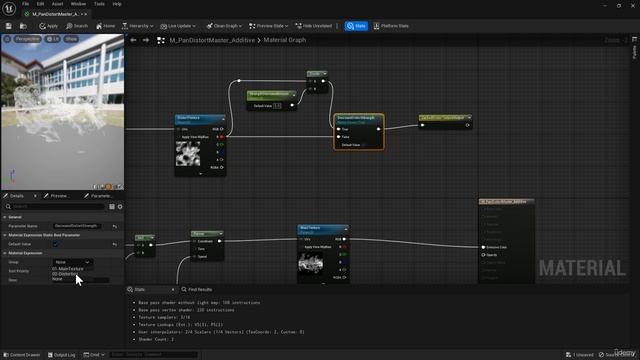The height and width of the screenshot is (360, 640).
Task: Open Details panel settings gear
Action: (x=120, y=207)
